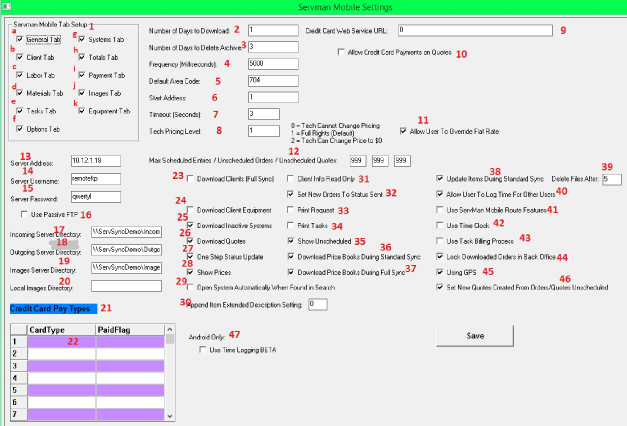Click the Timeout (Seconds) field
The width and height of the screenshot is (627, 426).
click(264, 114)
